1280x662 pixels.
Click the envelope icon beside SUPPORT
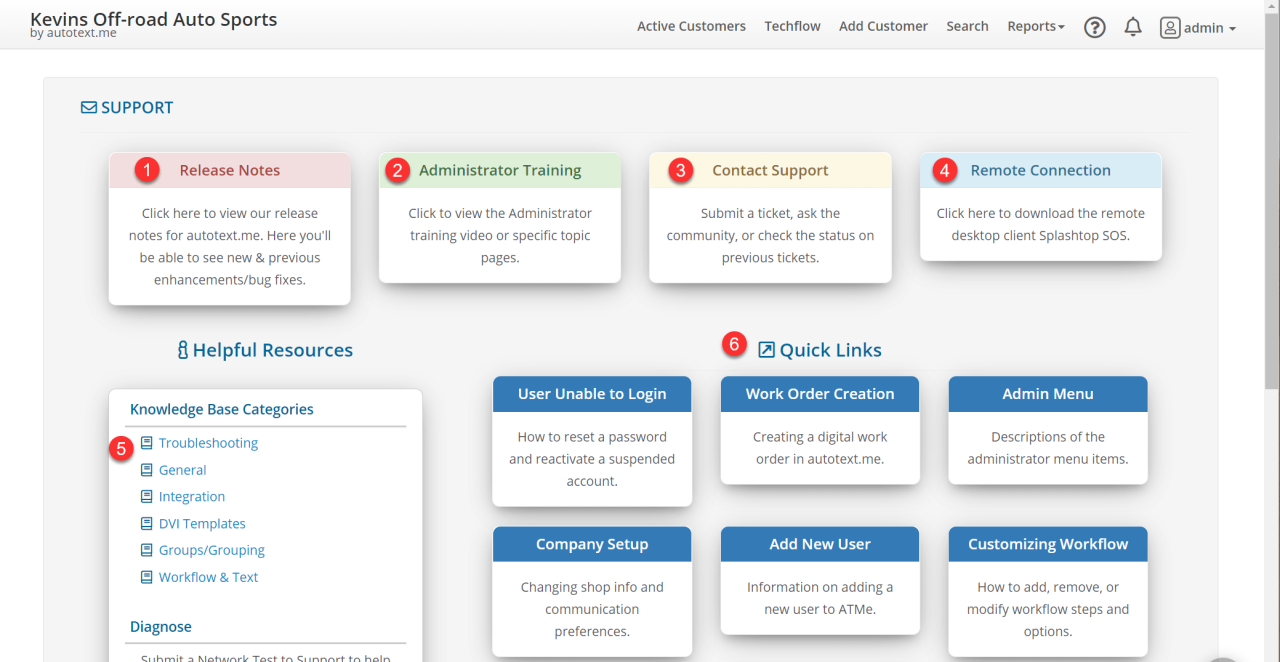pyautogui.click(x=89, y=108)
